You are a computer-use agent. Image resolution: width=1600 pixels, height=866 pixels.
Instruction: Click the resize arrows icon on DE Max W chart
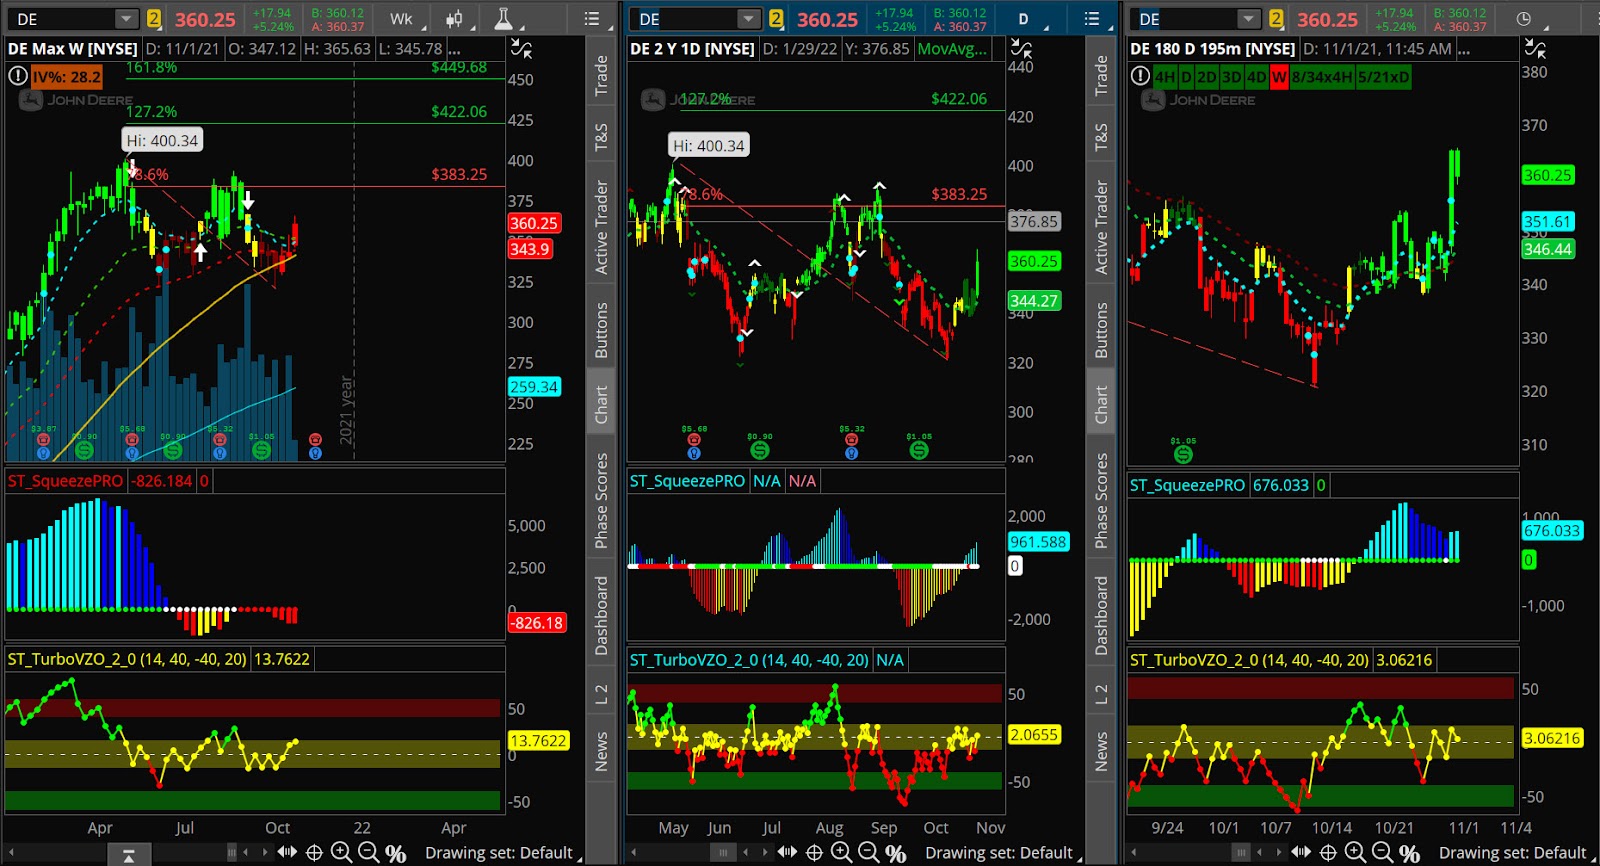(521, 48)
